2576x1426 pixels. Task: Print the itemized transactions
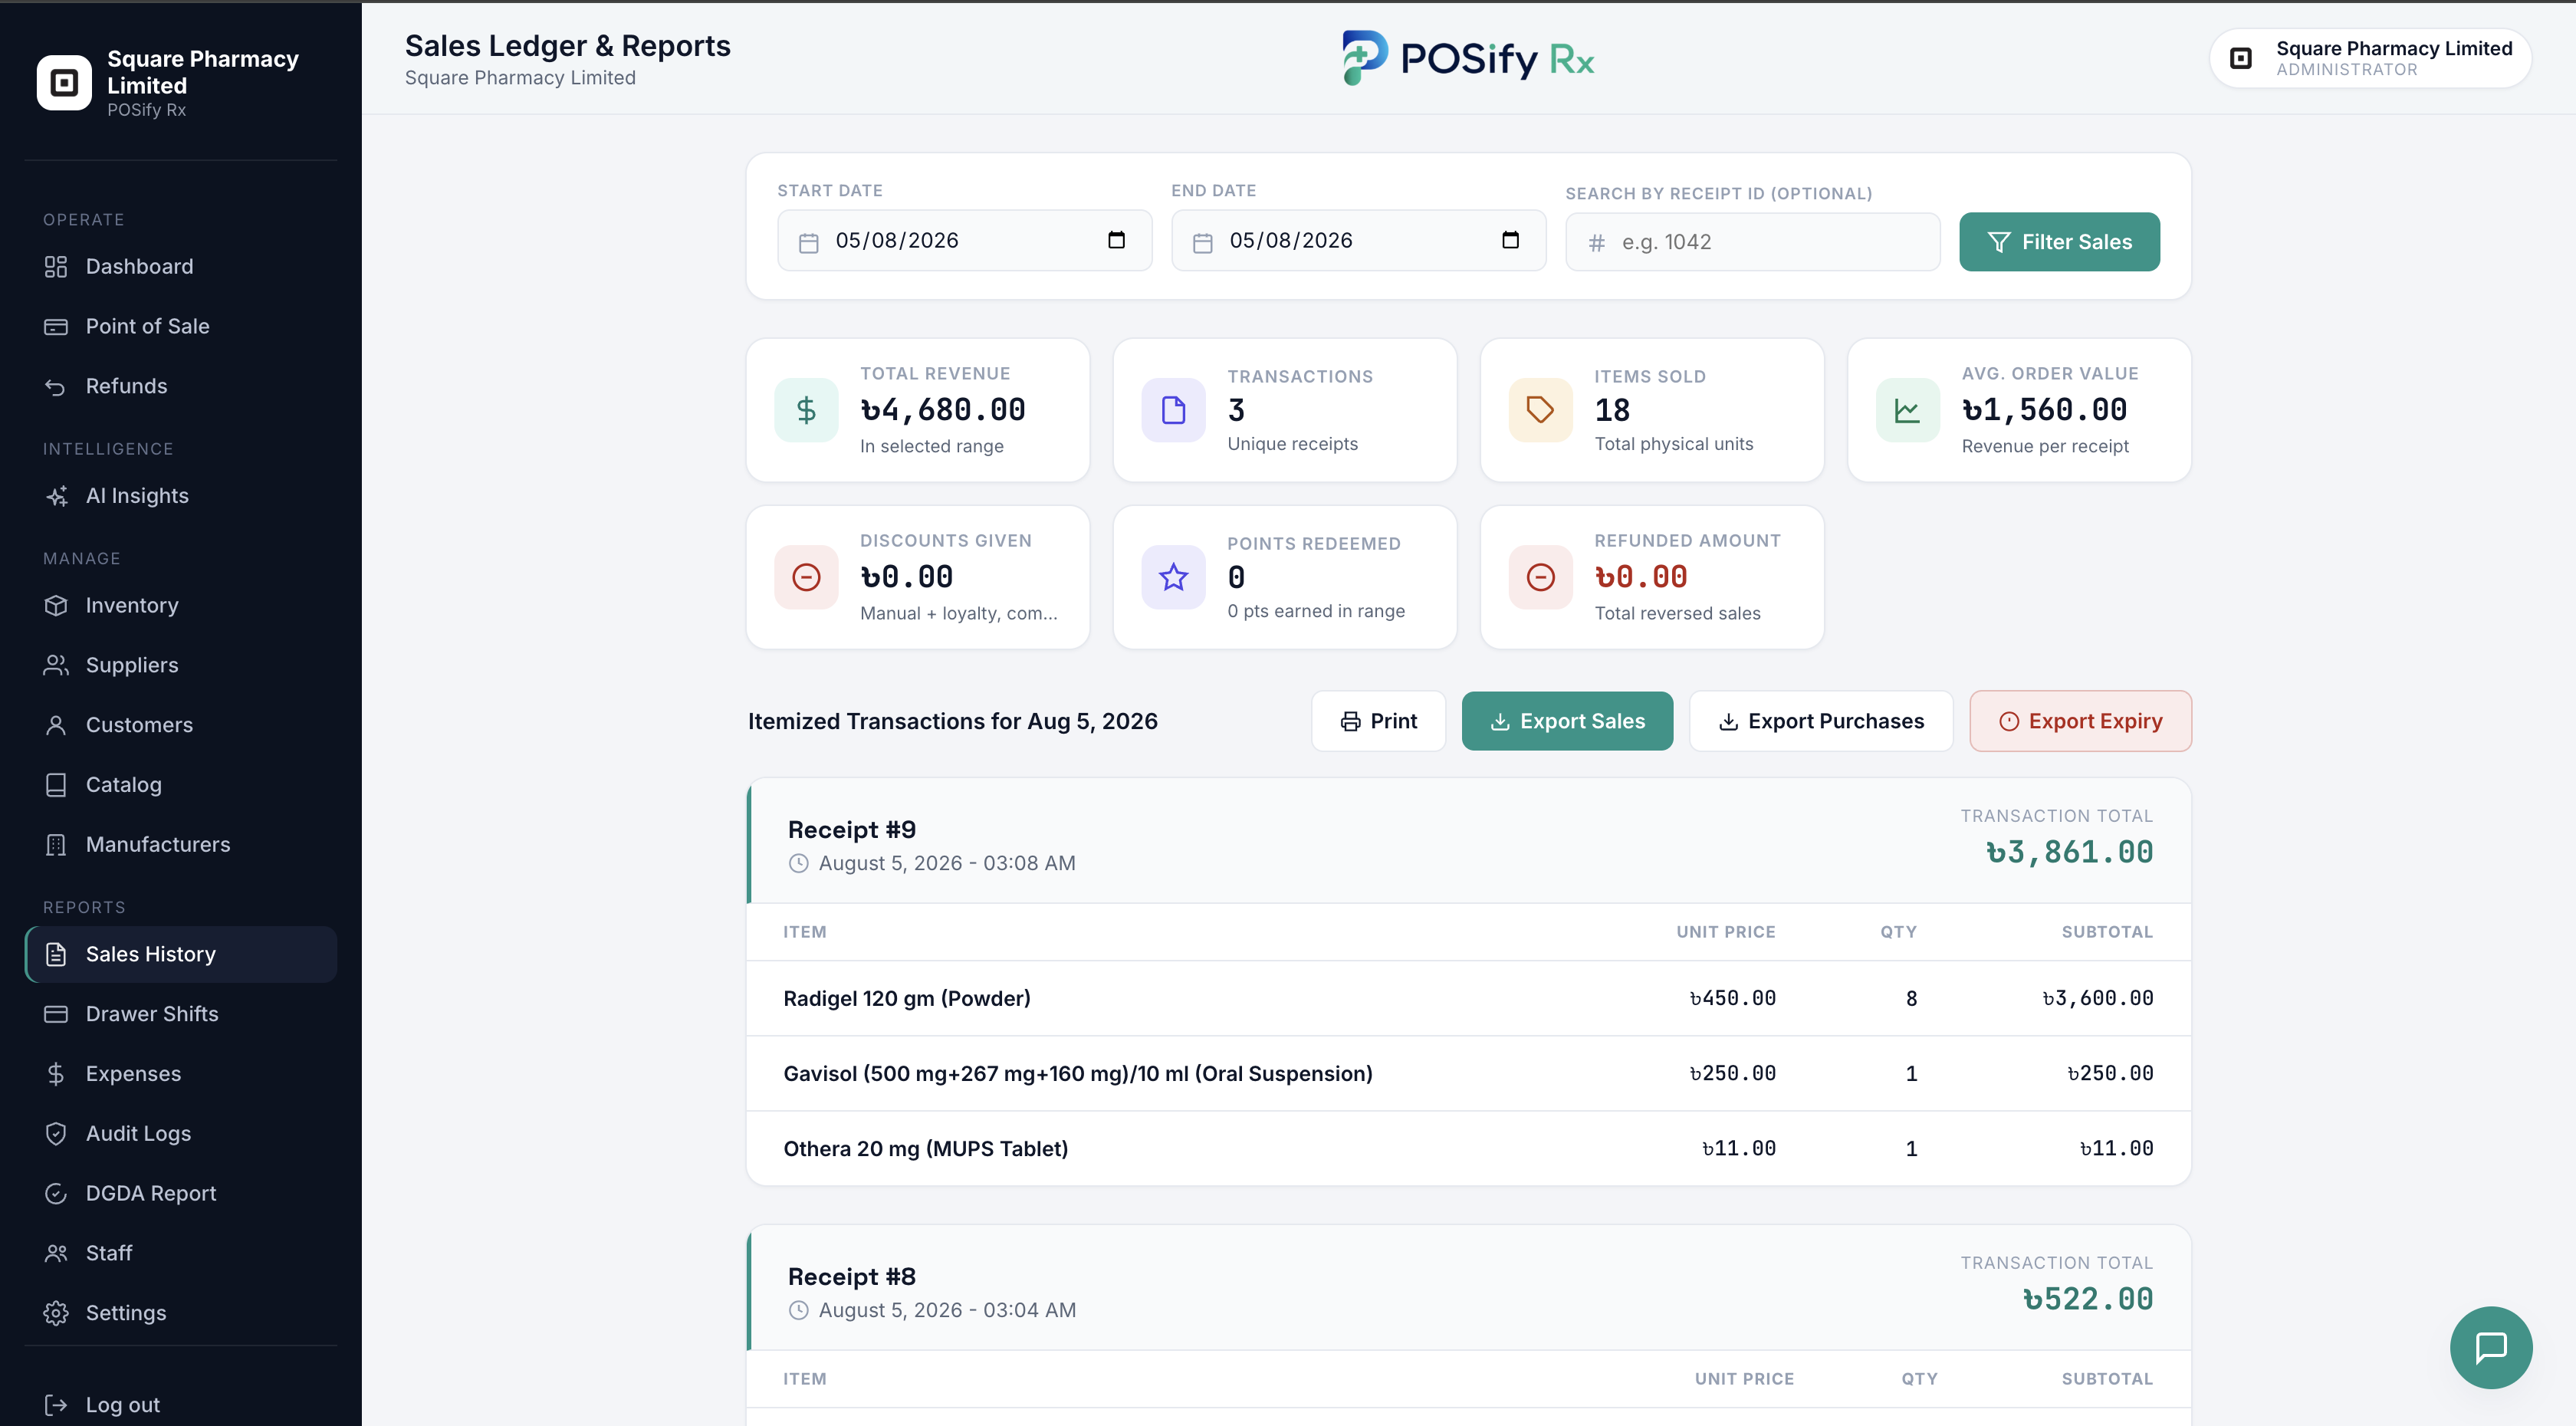(1378, 721)
